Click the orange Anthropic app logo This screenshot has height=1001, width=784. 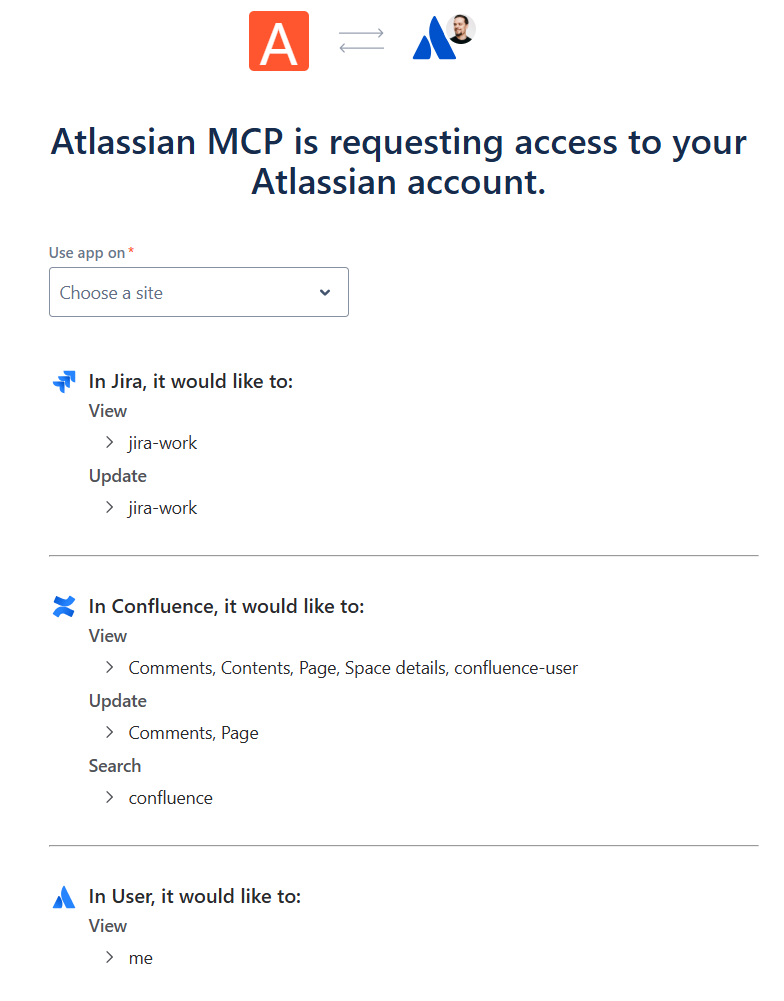[x=279, y=41]
